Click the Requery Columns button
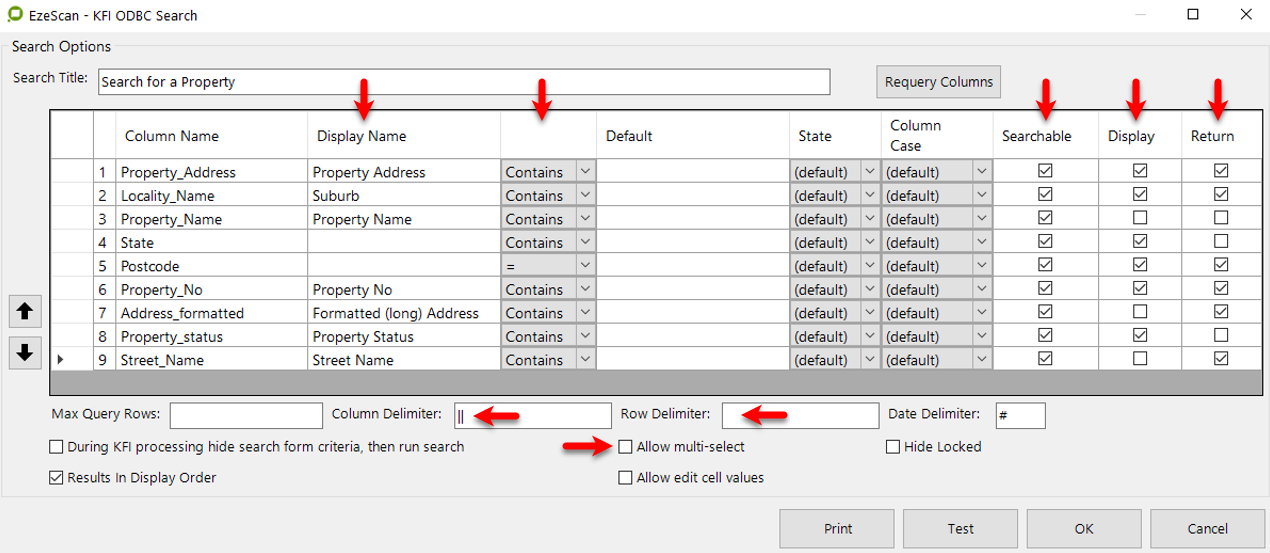Image resolution: width=1270 pixels, height=553 pixels. tap(938, 82)
